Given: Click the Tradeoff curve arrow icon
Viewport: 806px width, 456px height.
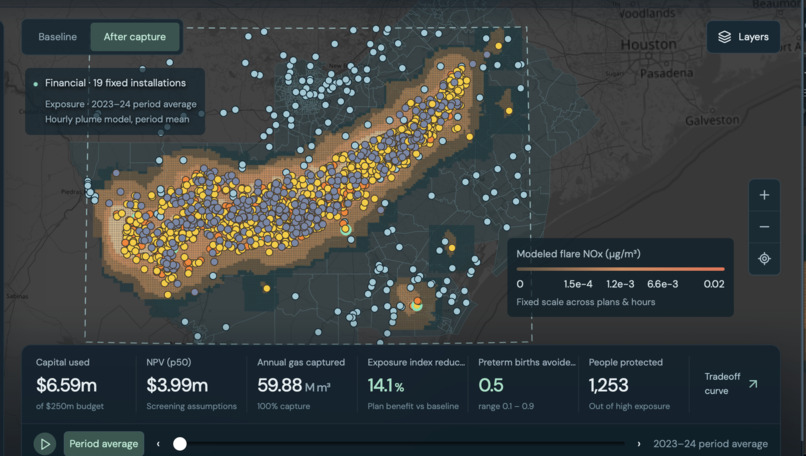Looking at the screenshot, I should pyautogui.click(x=753, y=384).
